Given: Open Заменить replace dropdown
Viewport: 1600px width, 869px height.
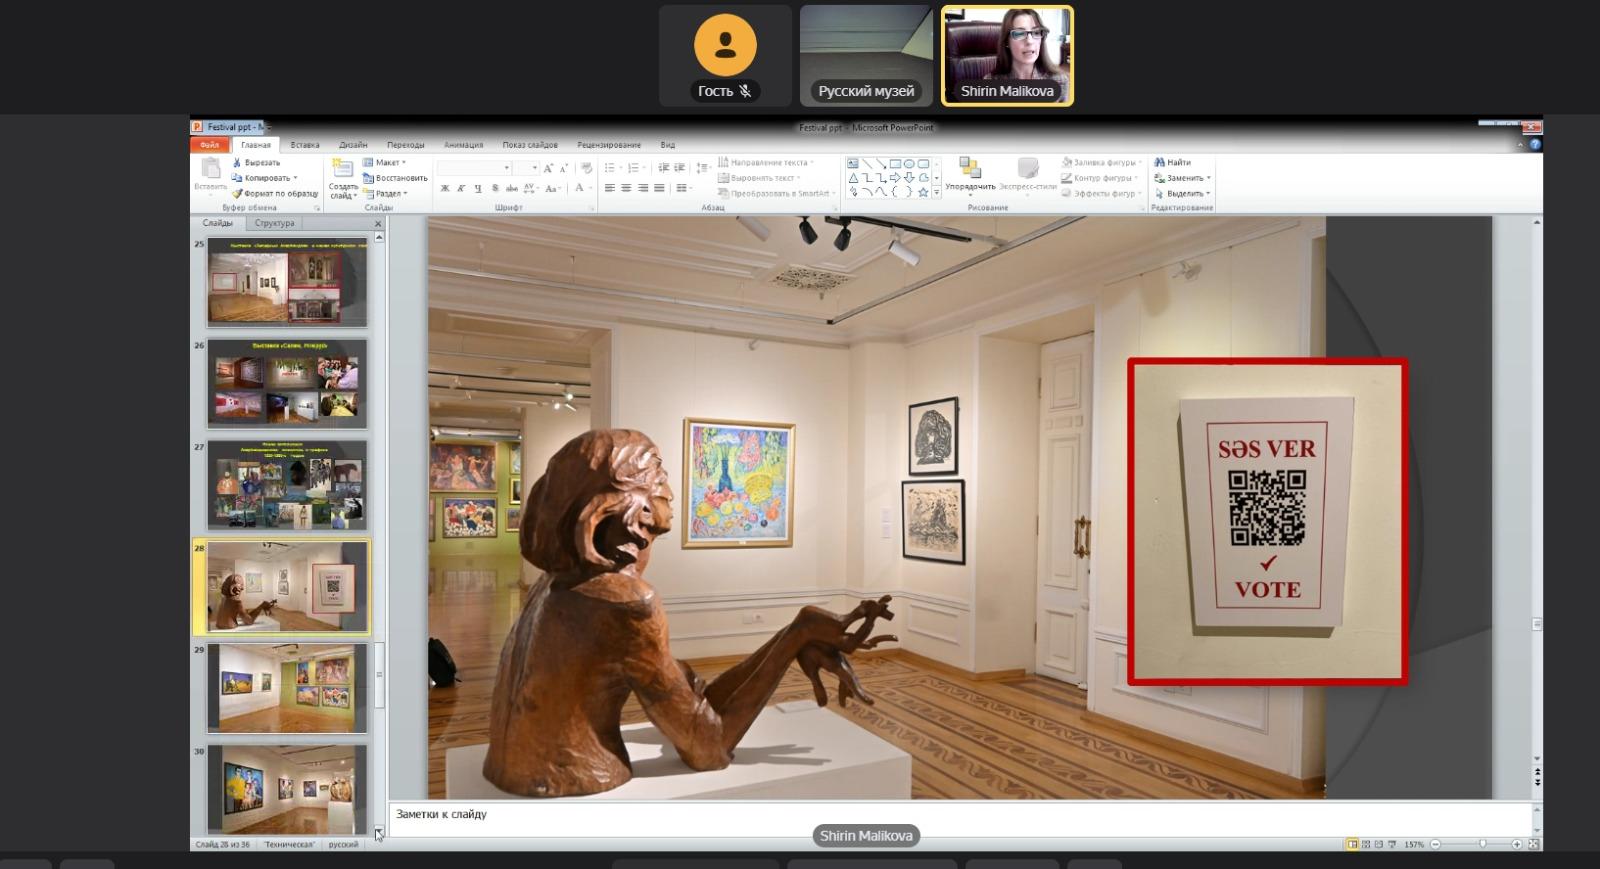Looking at the screenshot, I should tap(1183, 178).
